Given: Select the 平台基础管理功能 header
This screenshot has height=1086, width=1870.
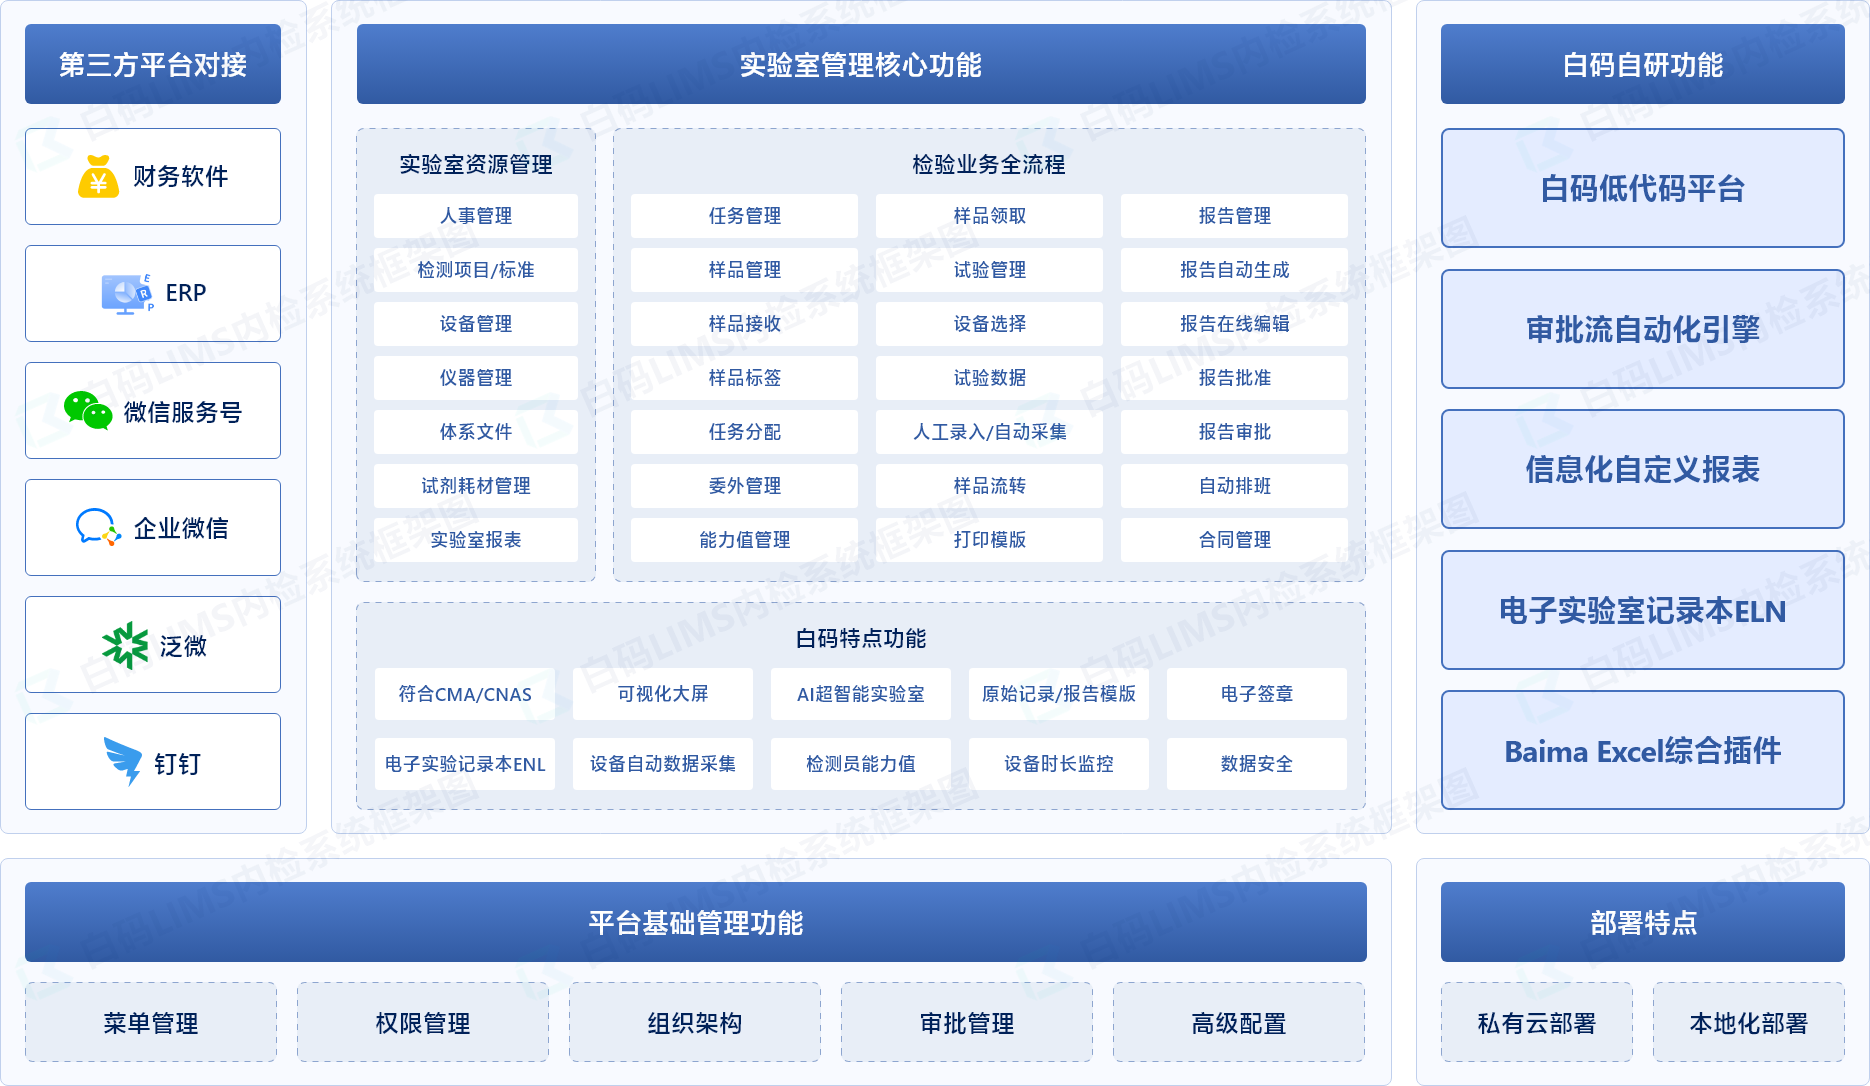Looking at the screenshot, I should pyautogui.click(x=696, y=922).
